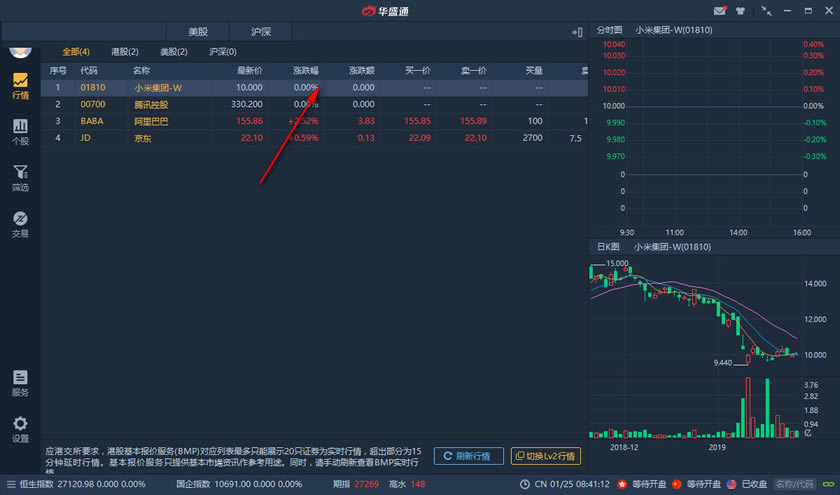
Task: Open the 服务 (Service) sidebar icon
Action: (20, 383)
